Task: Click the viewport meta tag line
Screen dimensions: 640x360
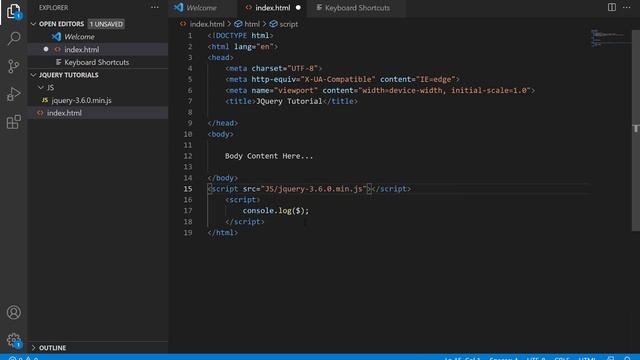Action: point(380,90)
